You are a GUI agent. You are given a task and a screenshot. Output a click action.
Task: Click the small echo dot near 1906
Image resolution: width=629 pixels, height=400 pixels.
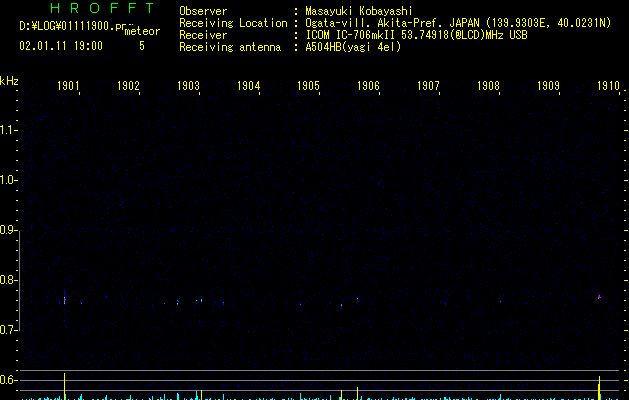pyautogui.click(x=357, y=298)
